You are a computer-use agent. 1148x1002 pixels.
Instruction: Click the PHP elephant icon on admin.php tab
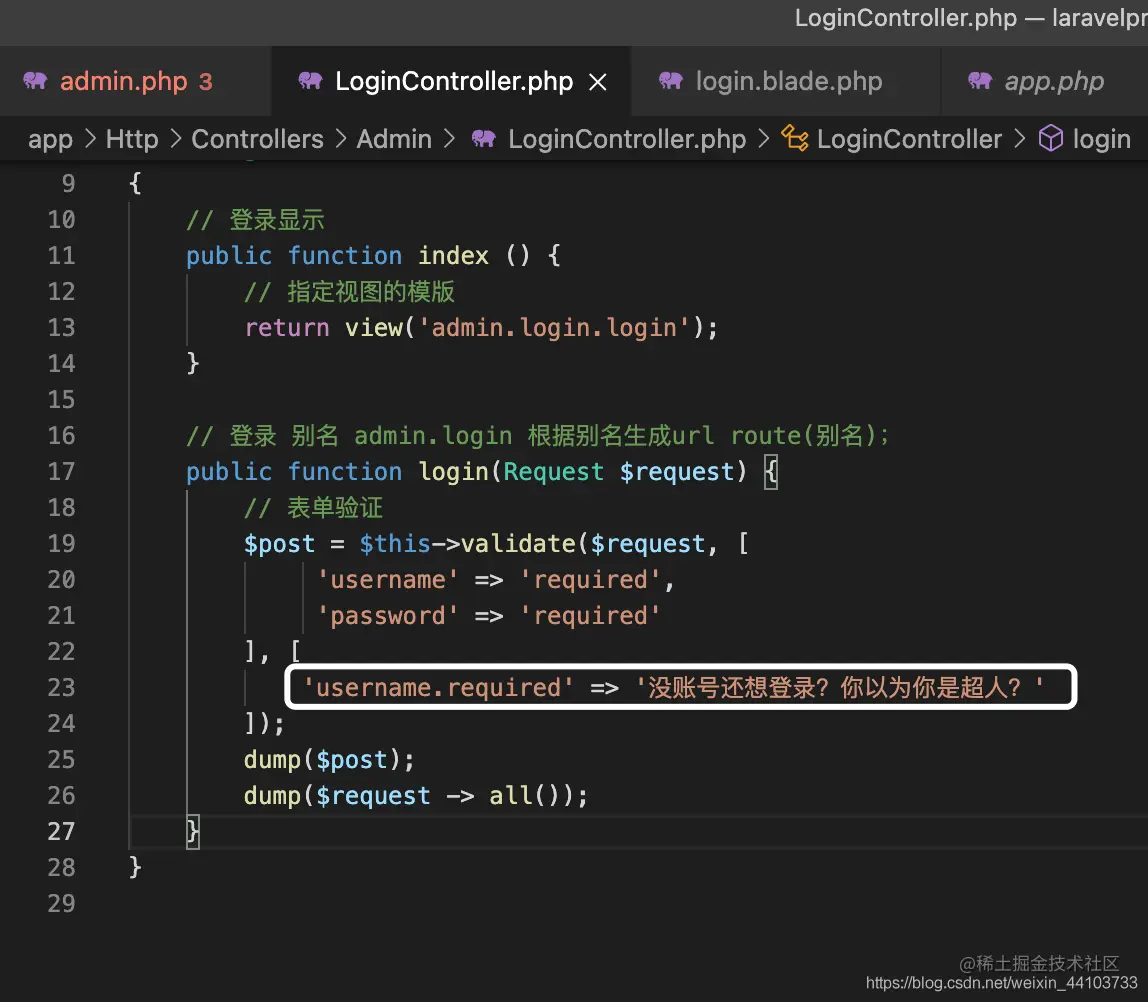[35, 81]
